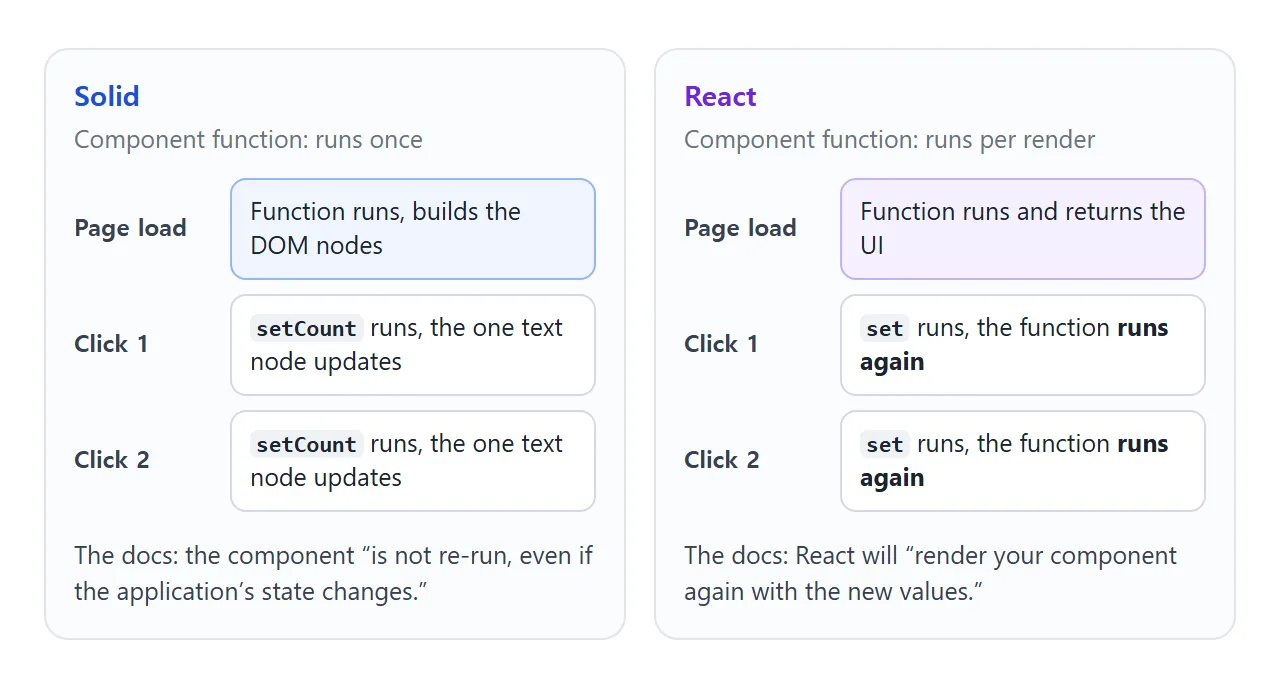Click the setCount code chip in Solid Click 2
The height and width of the screenshot is (692, 1280).
pyautogui.click(x=306, y=444)
